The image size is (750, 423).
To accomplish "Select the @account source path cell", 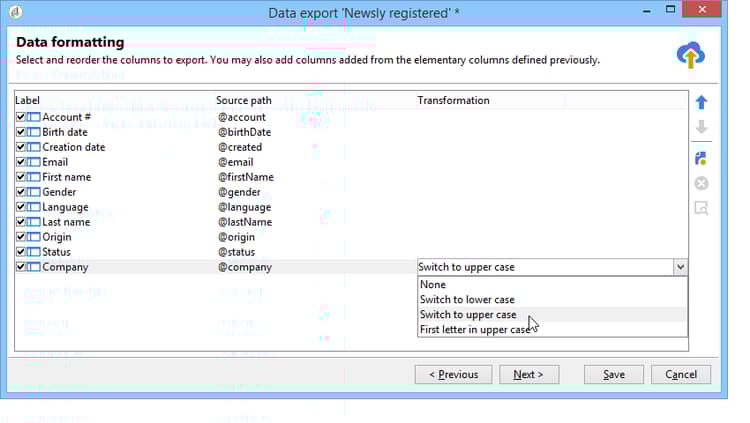I will pos(242,117).
